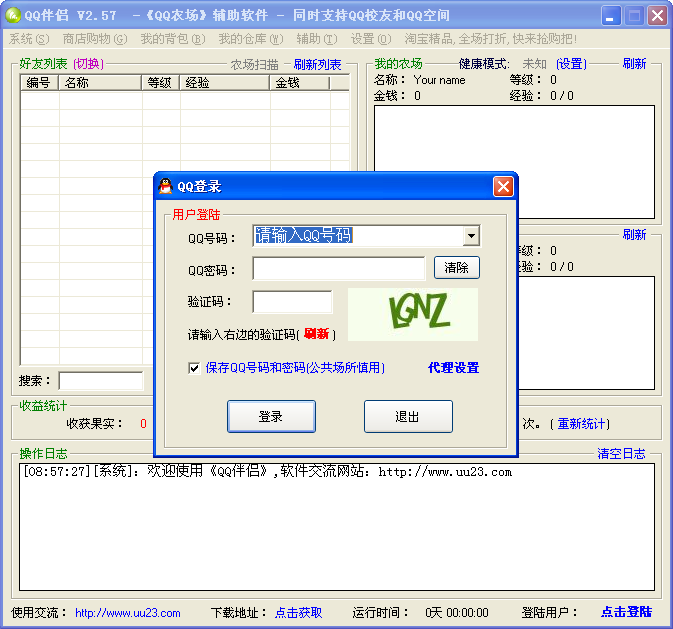Refresh captcha via red 刷新 link
Image resolution: width=673 pixels, height=629 pixels.
pos(316,334)
